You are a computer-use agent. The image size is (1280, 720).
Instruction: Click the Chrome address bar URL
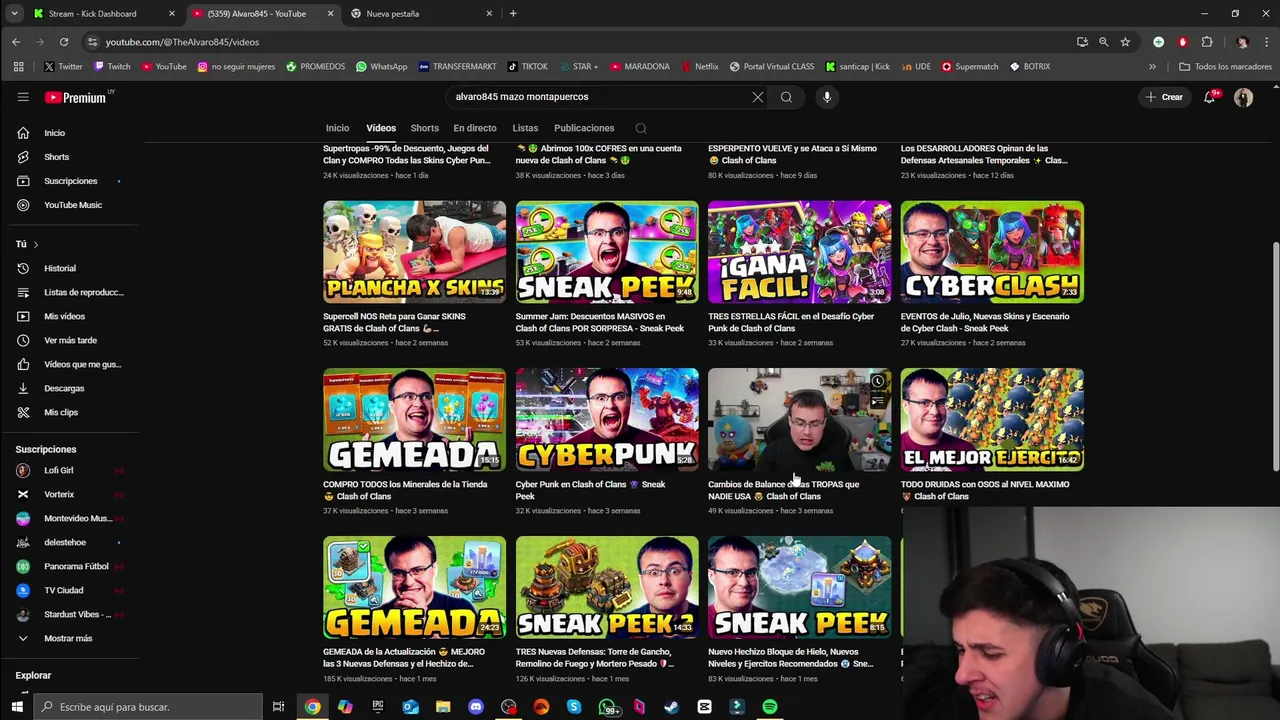coord(182,42)
